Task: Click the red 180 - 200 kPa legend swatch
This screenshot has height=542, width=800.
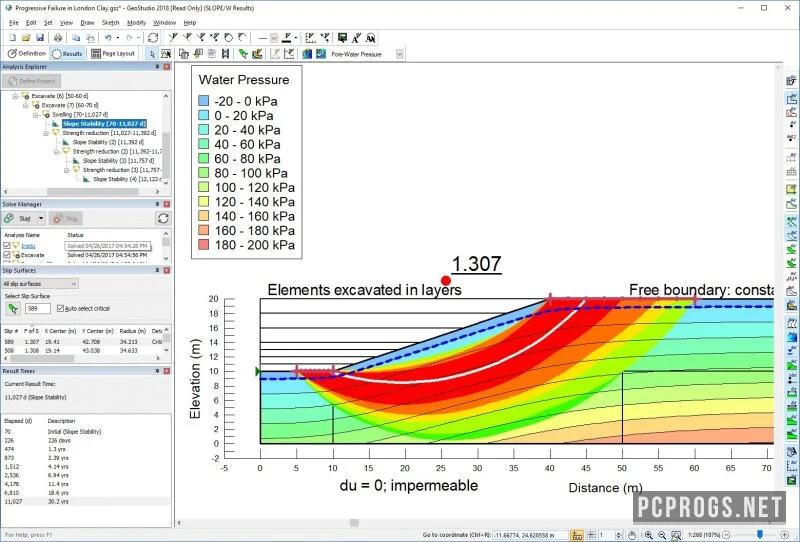Action: pos(204,245)
